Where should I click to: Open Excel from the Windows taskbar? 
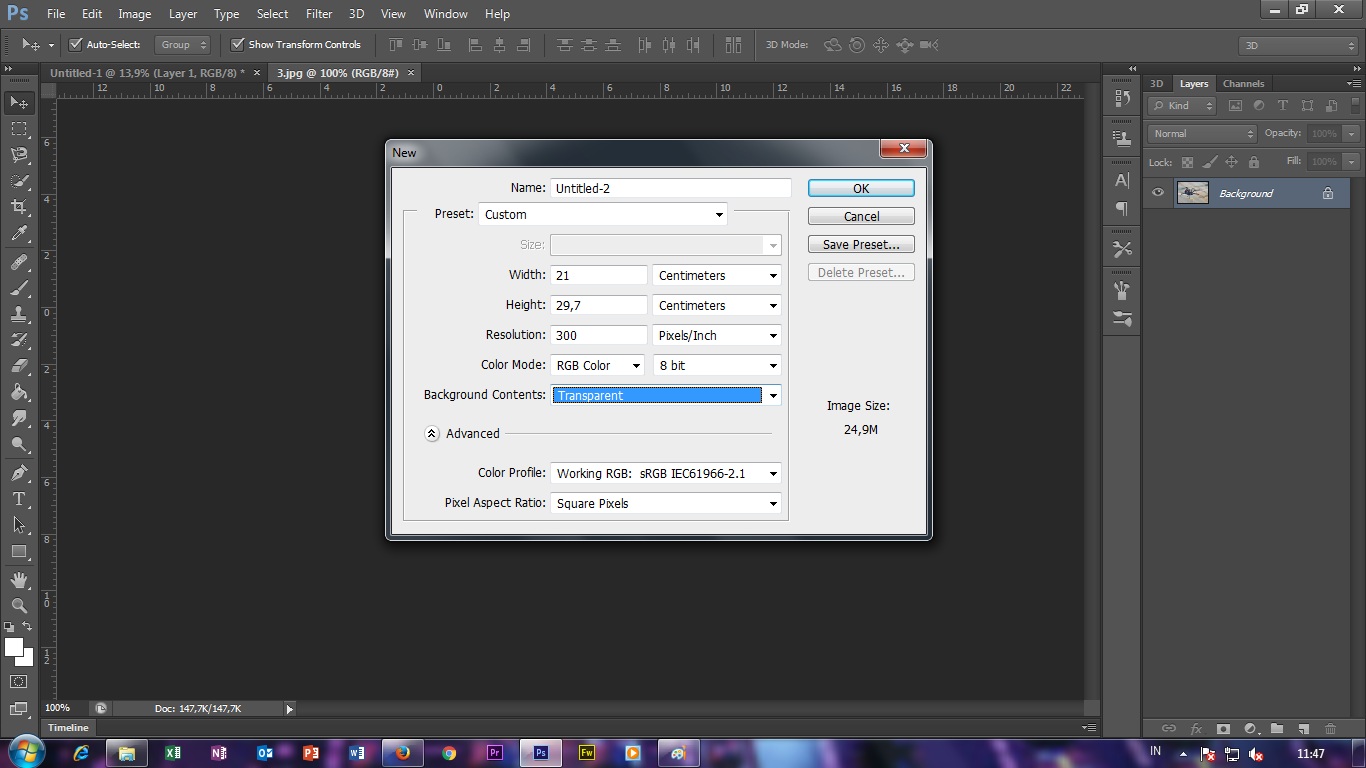(173, 753)
